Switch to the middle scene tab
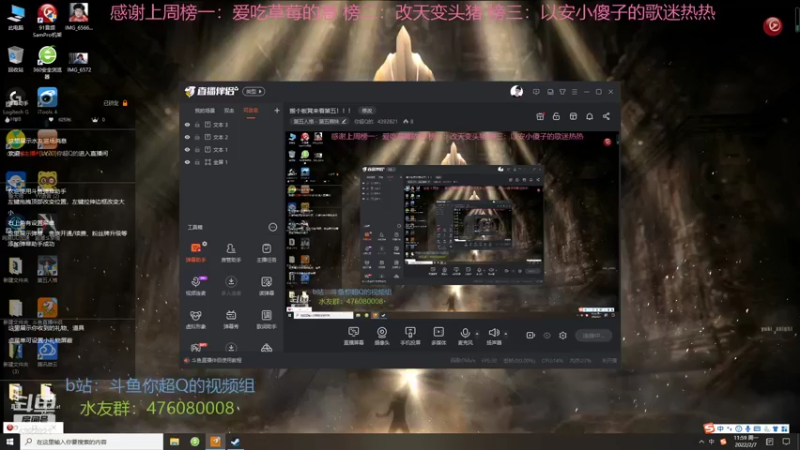This screenshot has width=800, height=450. click(x=229, y=111)
